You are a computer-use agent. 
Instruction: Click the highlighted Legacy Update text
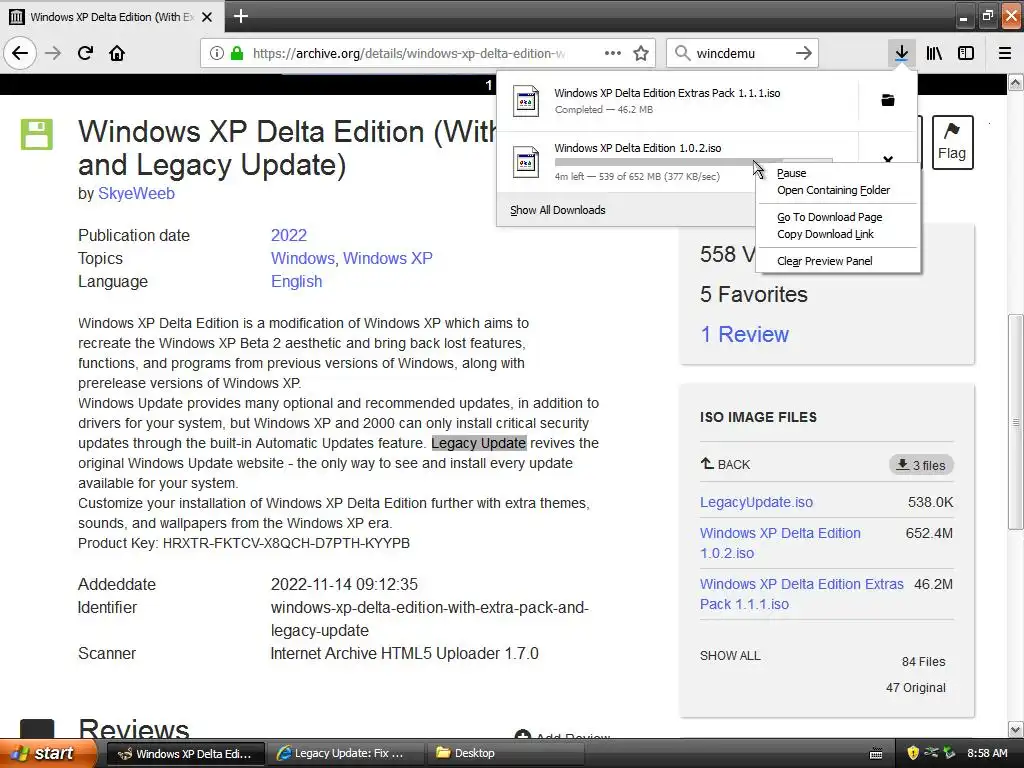(479, 443)
